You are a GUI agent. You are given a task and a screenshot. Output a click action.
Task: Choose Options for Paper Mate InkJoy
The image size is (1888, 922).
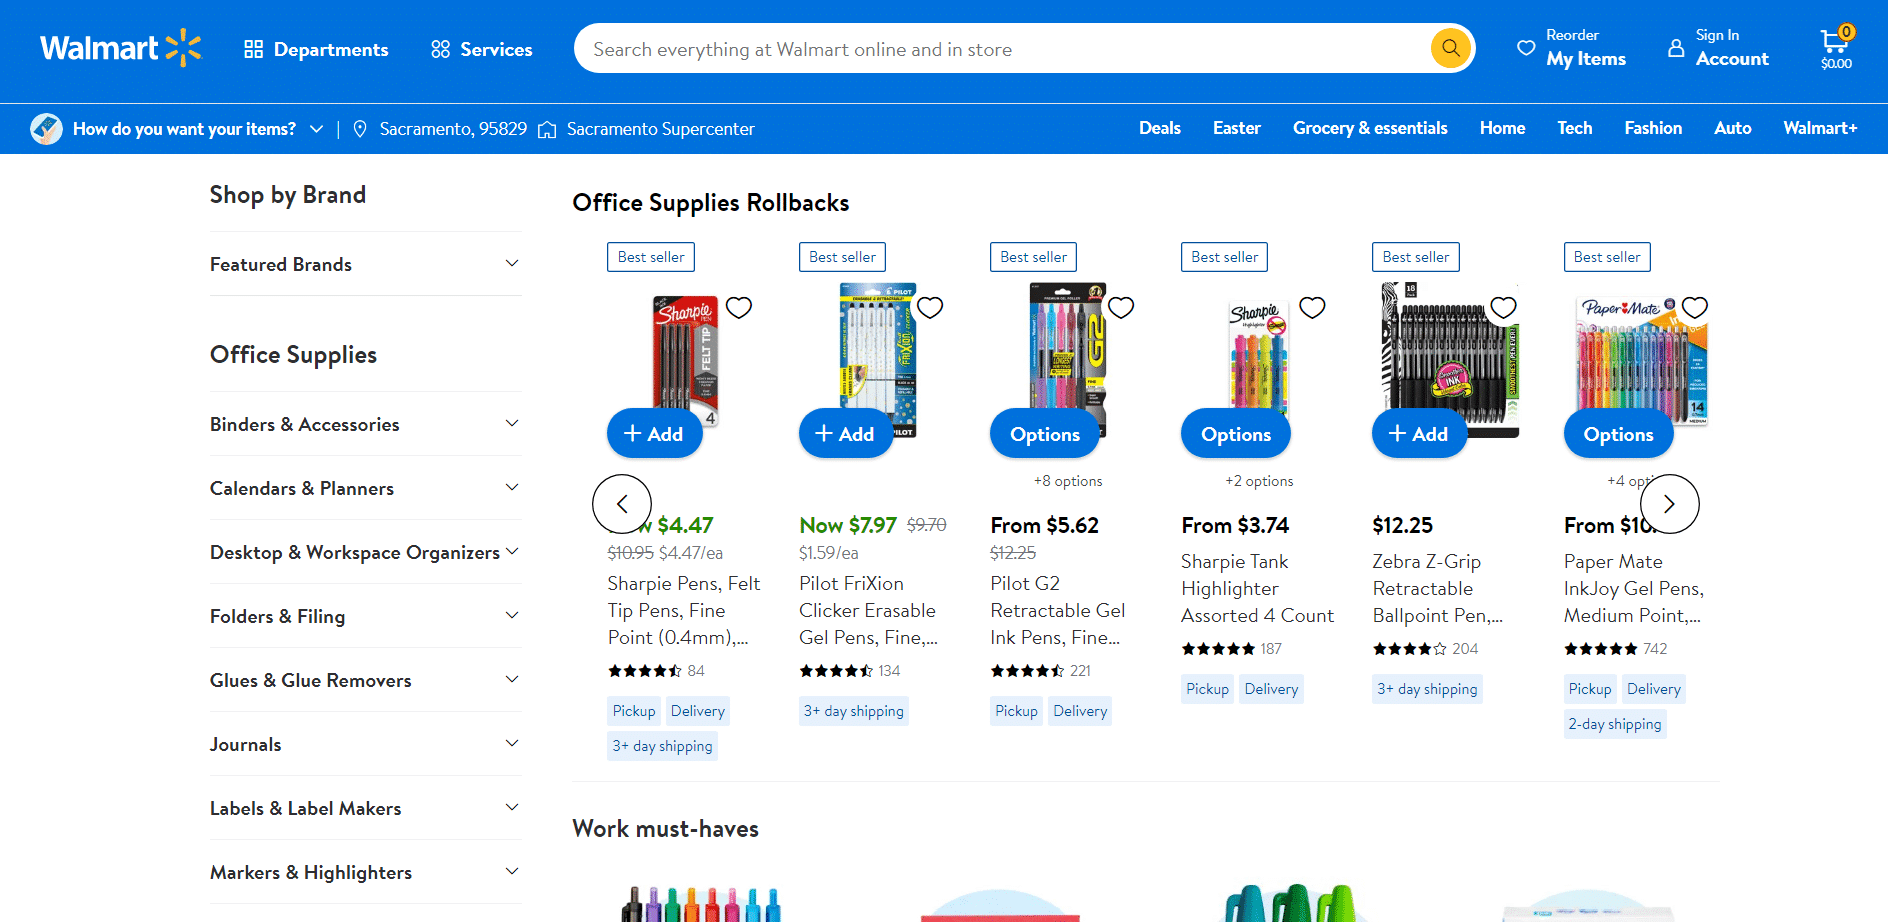tap(1618, 433)
